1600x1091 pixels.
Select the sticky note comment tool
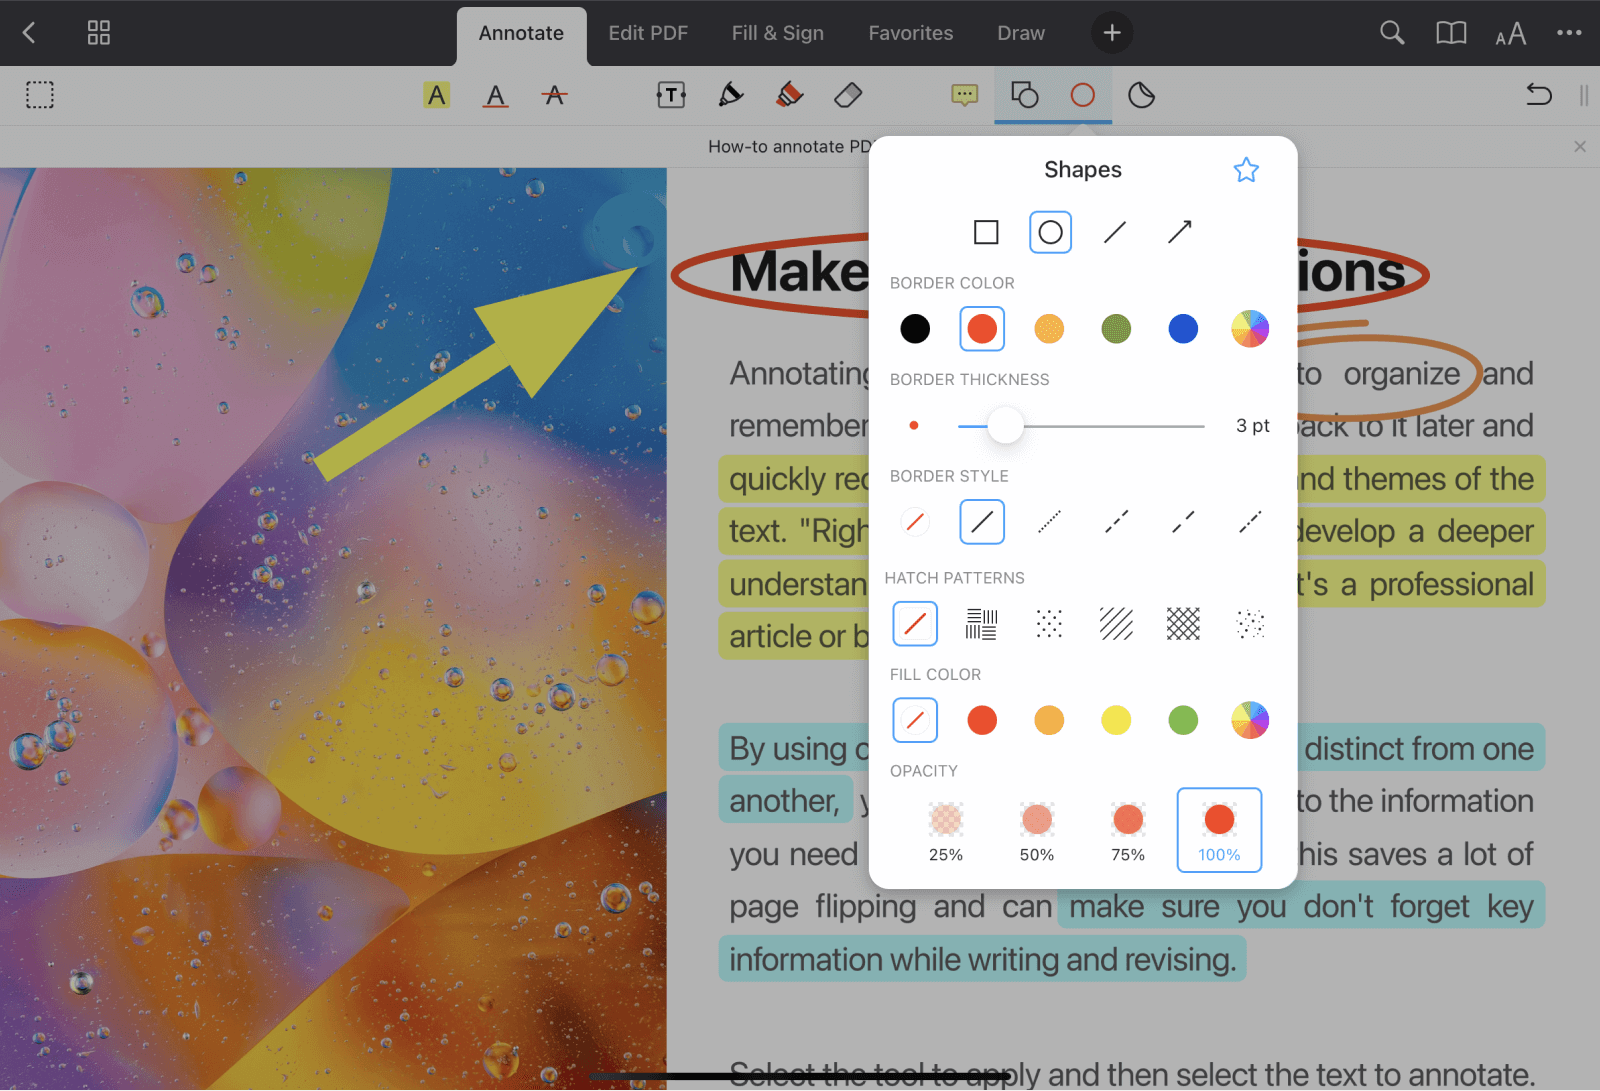pyautogui.click(x=964, y=95)
